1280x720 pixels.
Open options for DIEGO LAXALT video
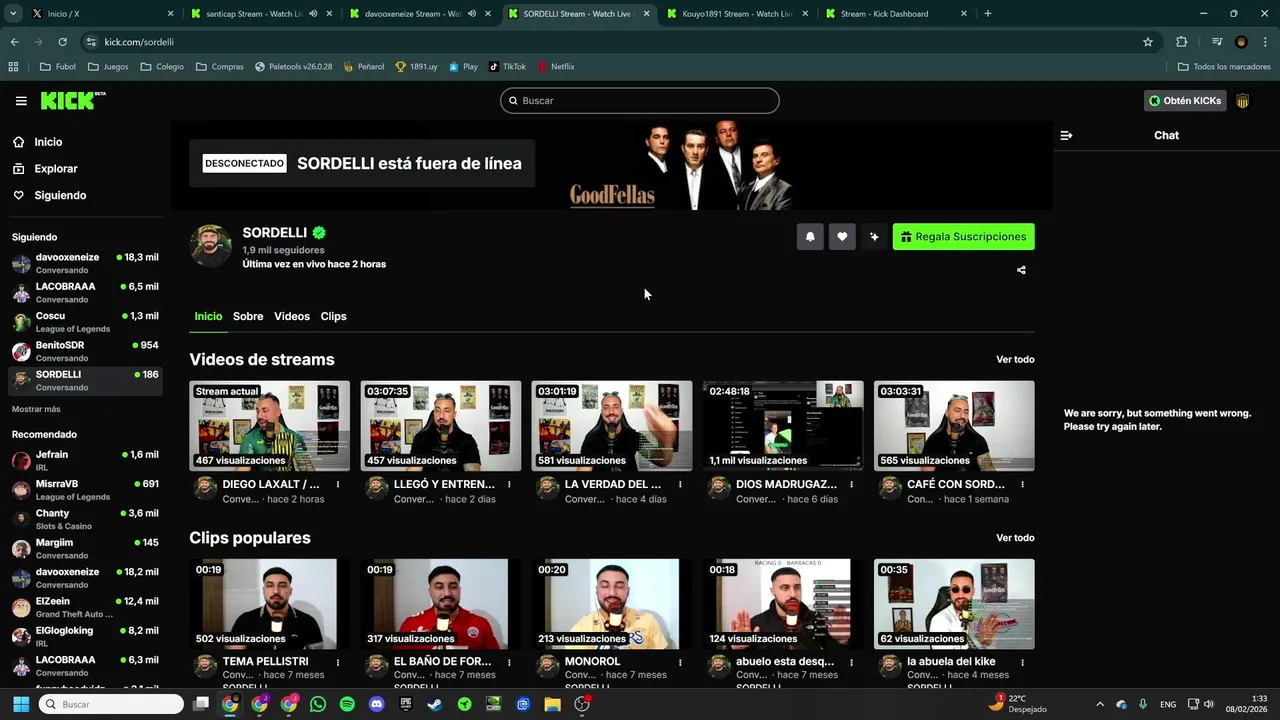coord(338,484)
